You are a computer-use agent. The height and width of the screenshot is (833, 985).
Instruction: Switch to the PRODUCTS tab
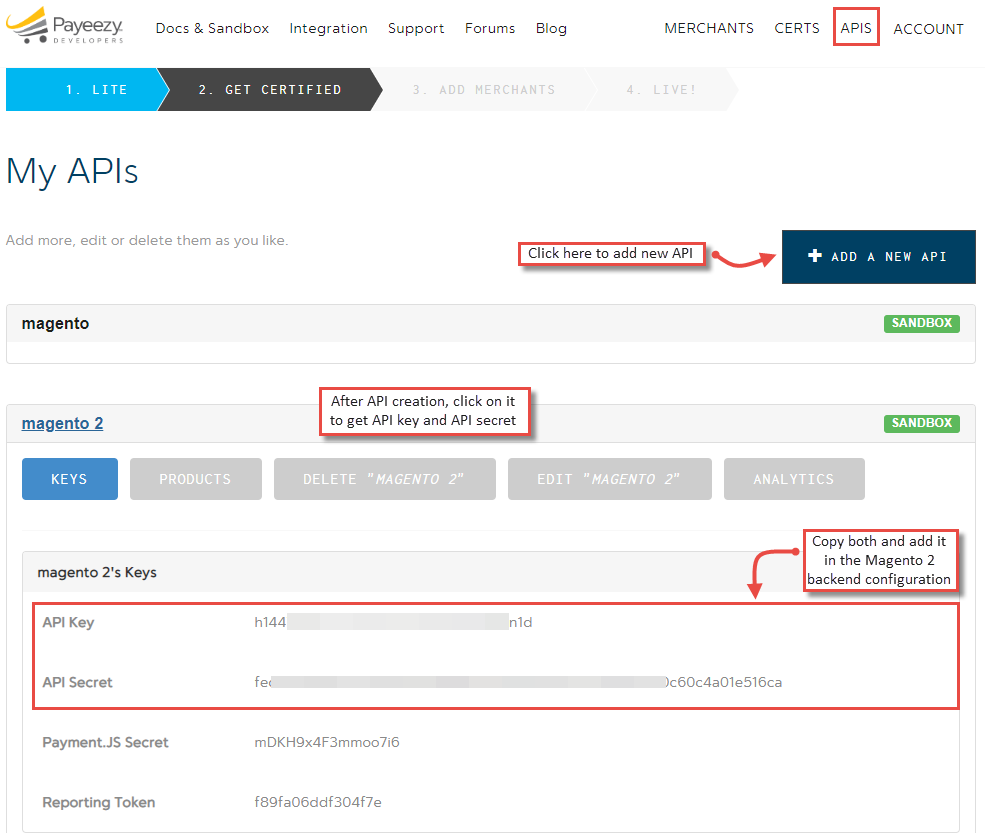pyautogui.click(x=196, y=479)
